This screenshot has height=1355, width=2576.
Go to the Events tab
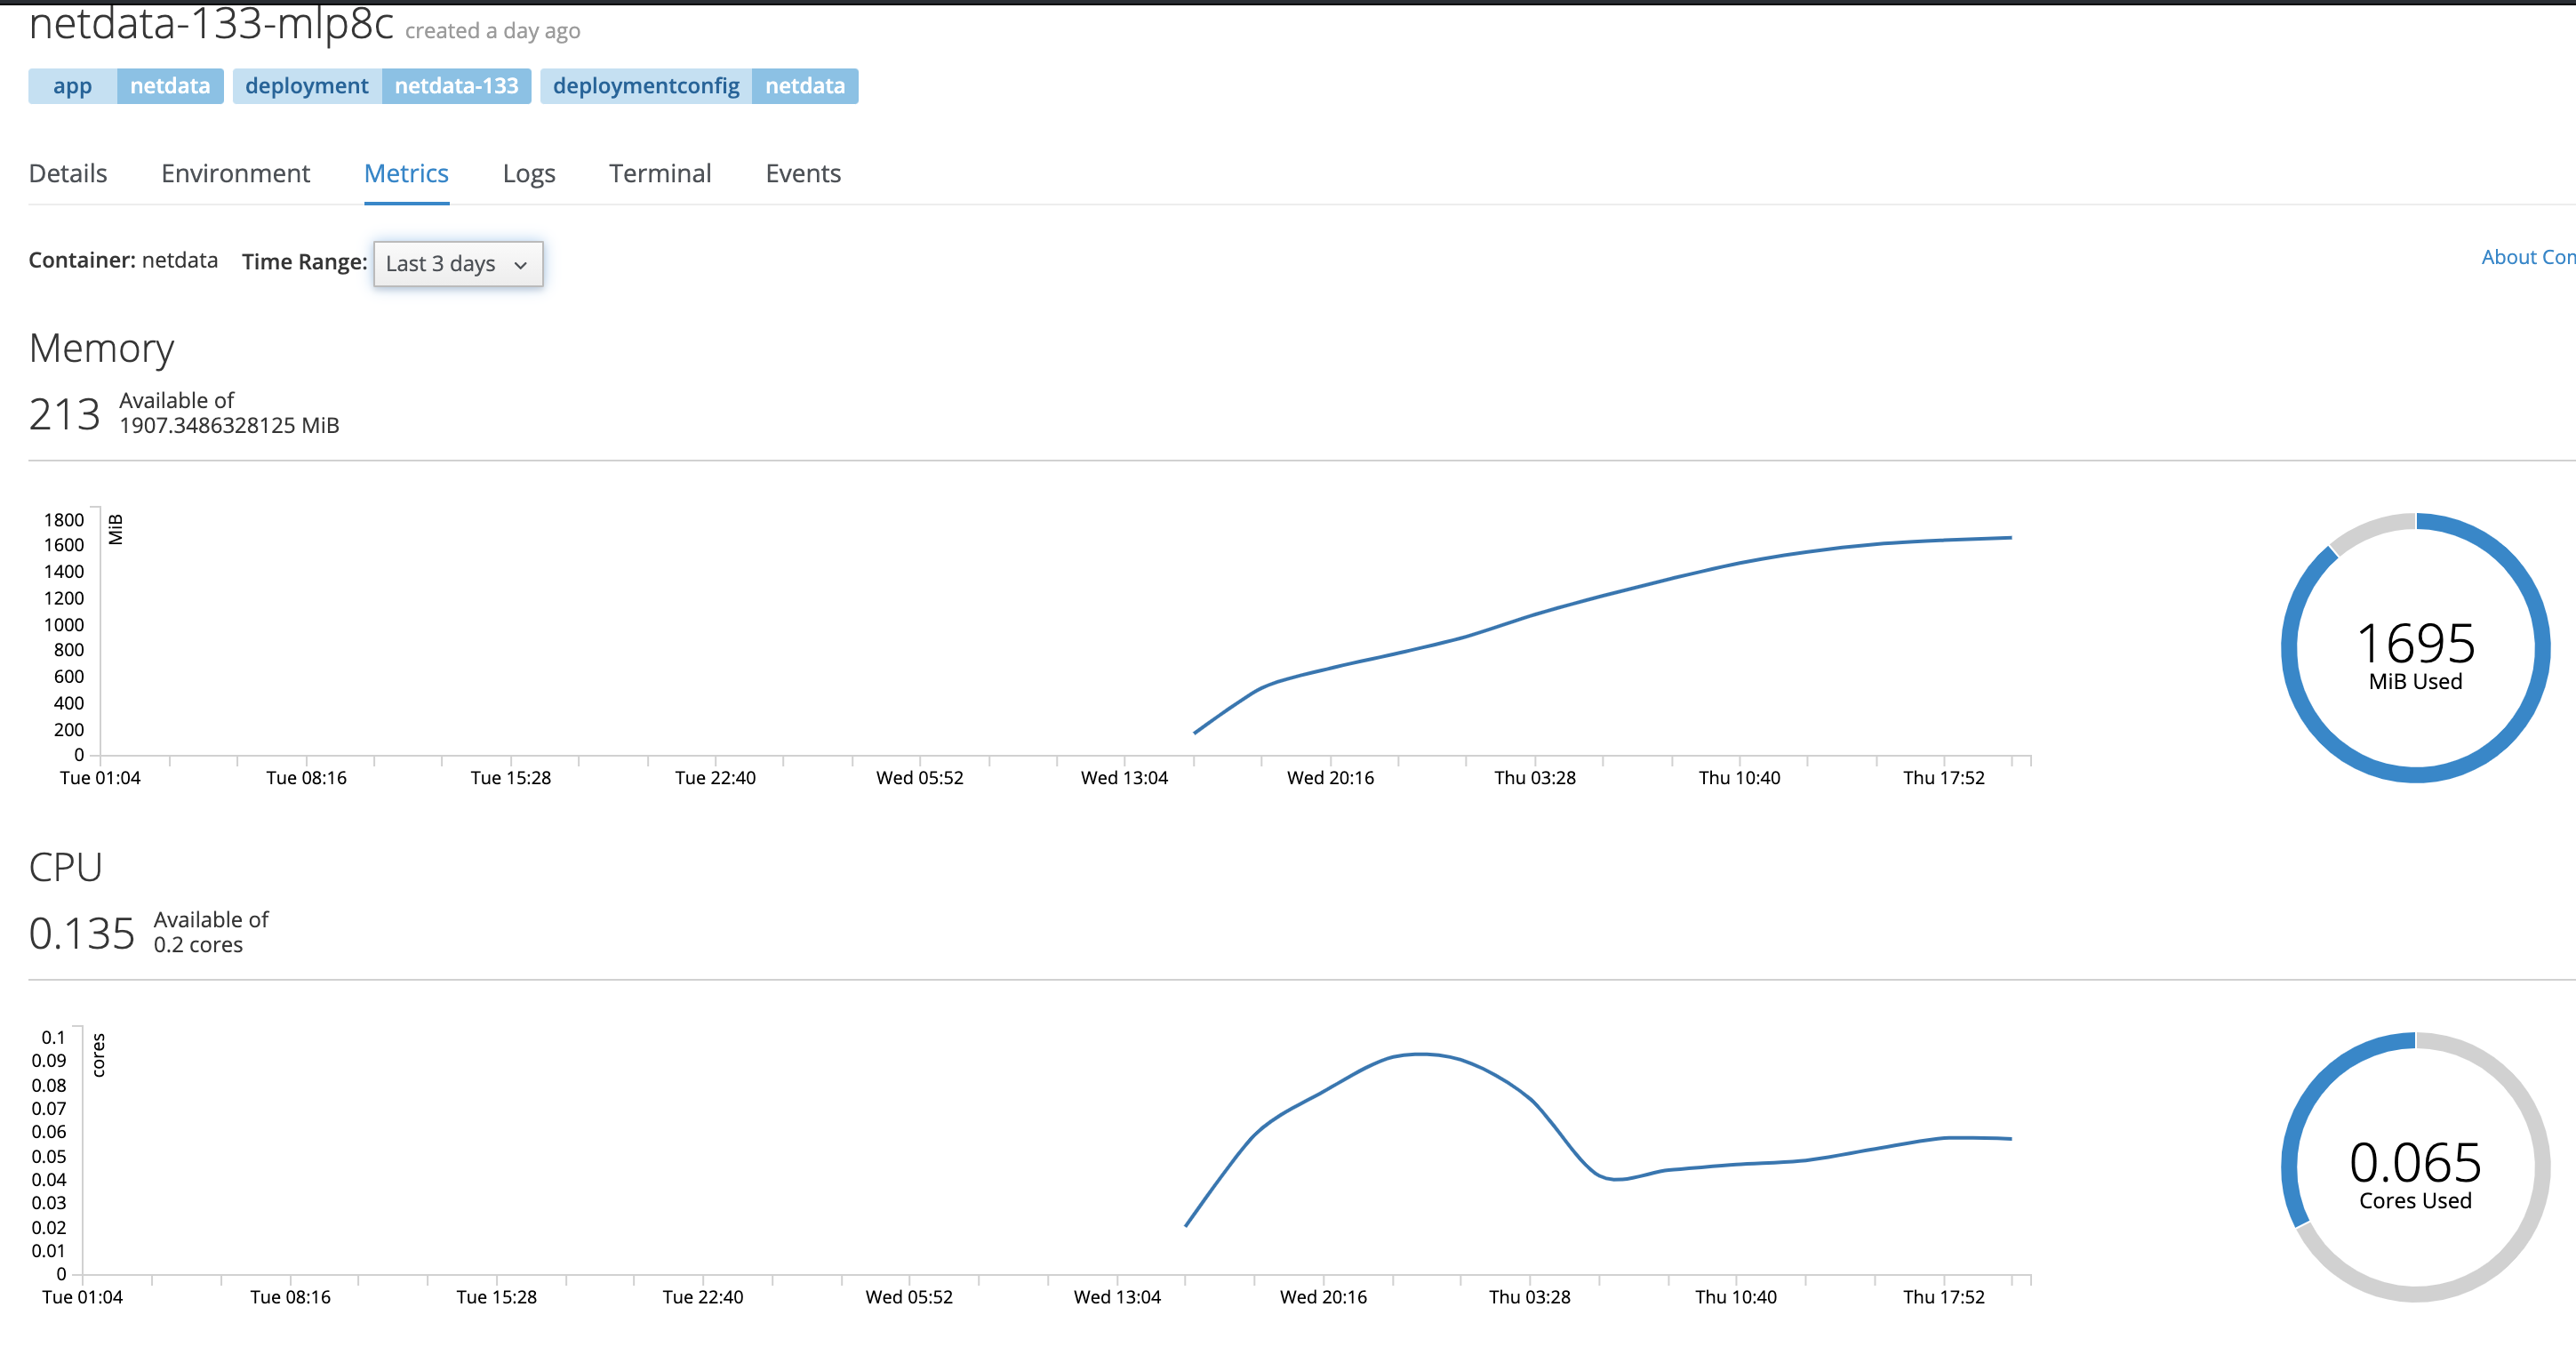tap(803, 174)
